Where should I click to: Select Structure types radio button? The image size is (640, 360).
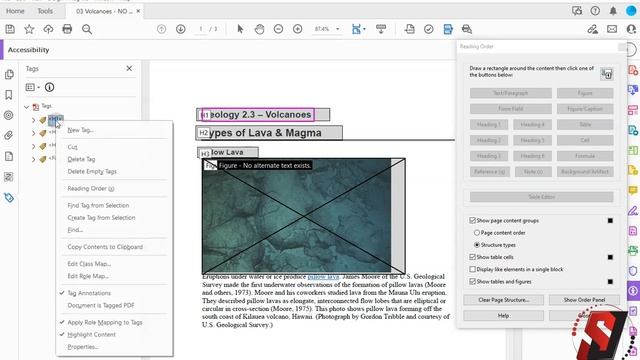tap(476, 245)
